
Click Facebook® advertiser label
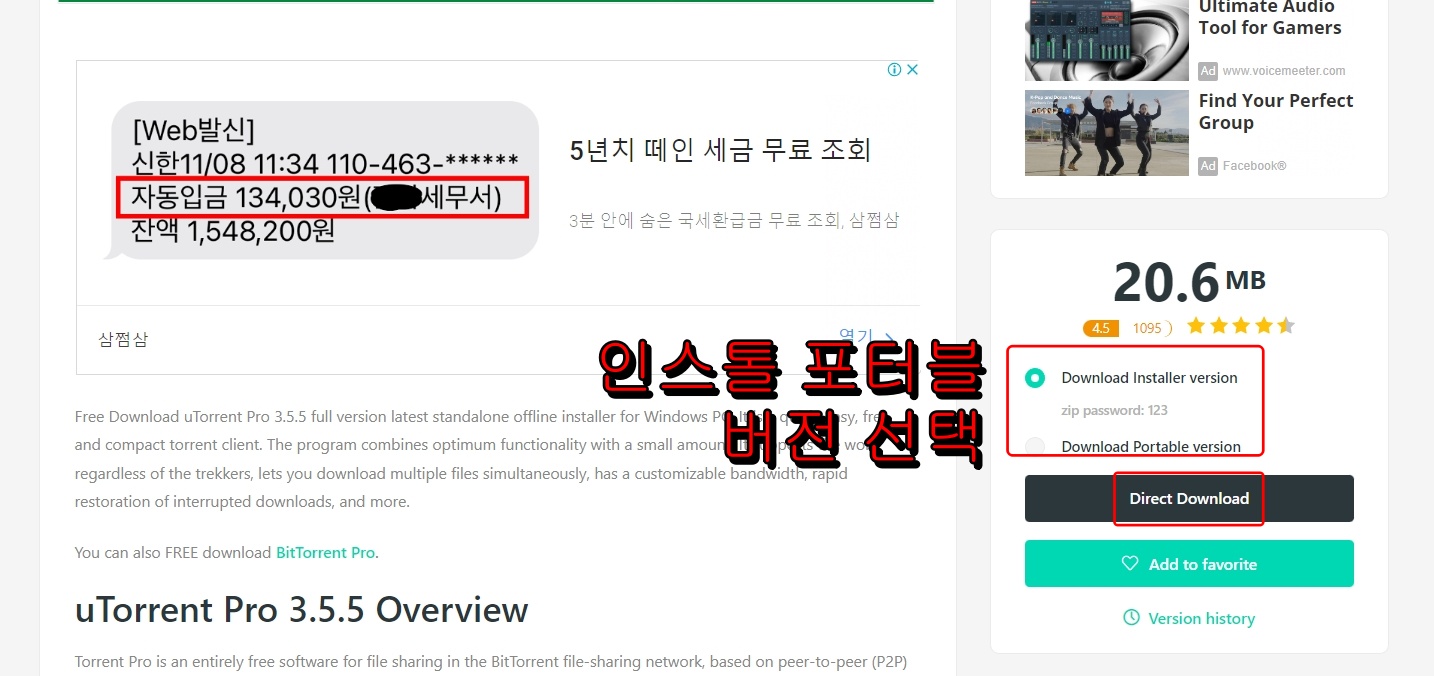tap(1254, 166)
